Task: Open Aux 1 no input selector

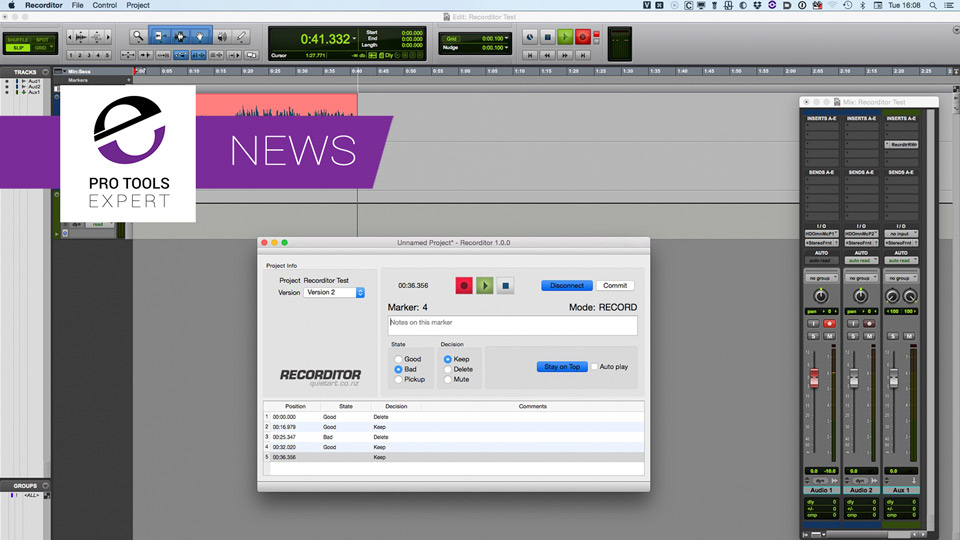Action: pyautogui.click(x=901, y=234)
